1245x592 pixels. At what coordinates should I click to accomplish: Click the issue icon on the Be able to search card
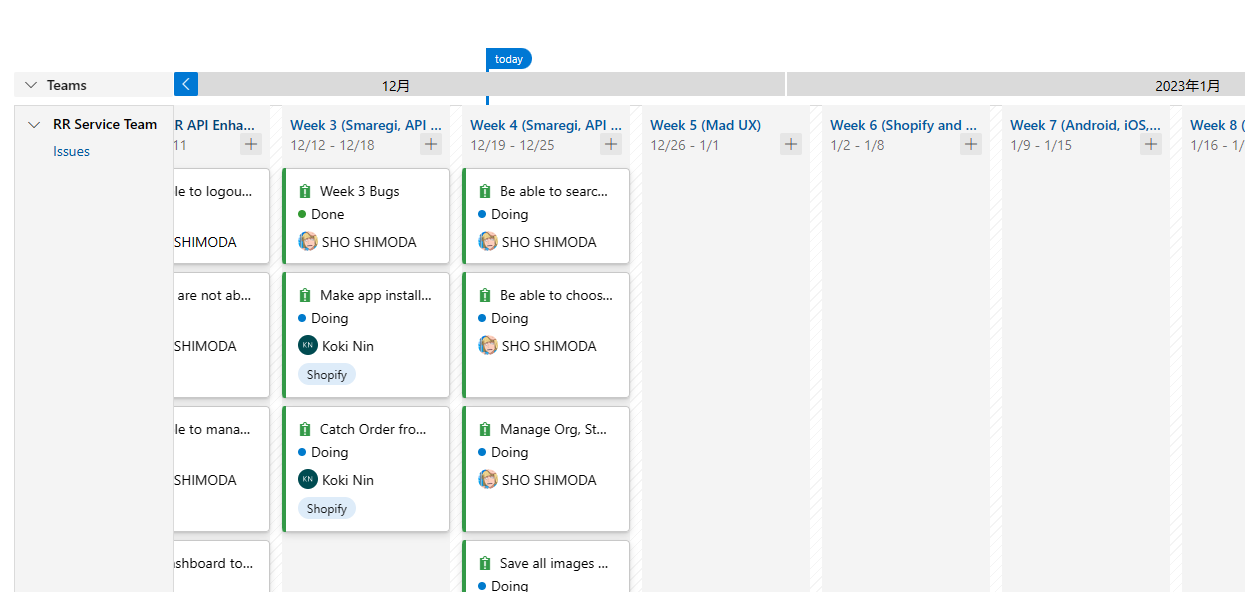click(487, 190)
